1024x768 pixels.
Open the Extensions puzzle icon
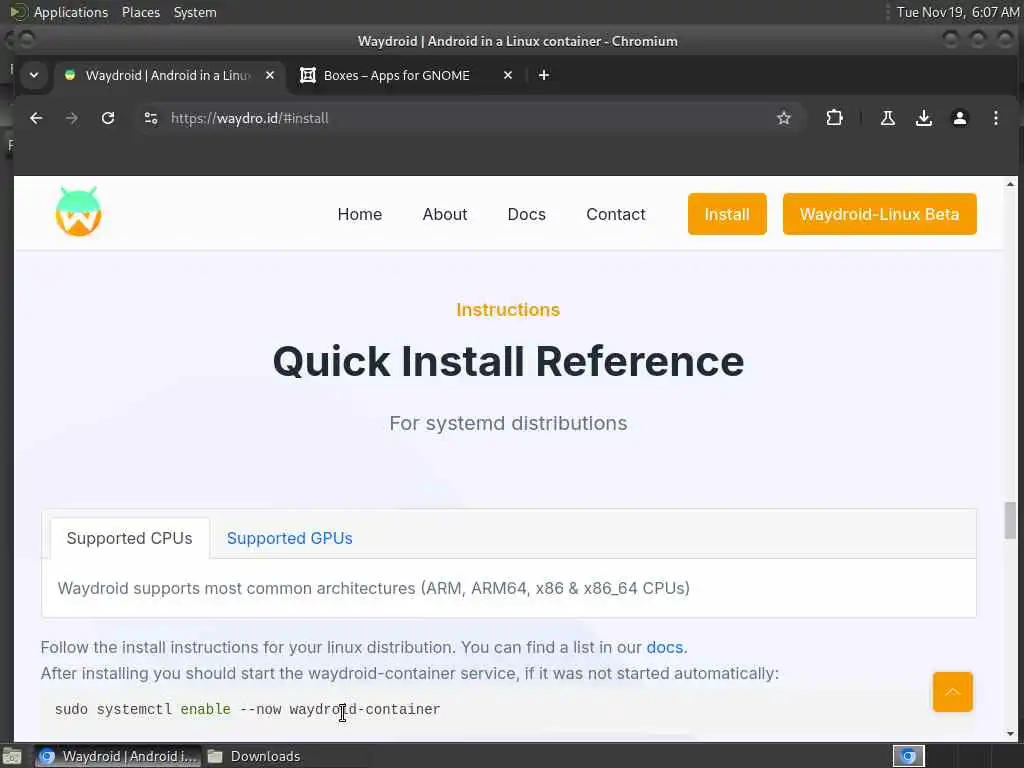(x=834, y=118)
